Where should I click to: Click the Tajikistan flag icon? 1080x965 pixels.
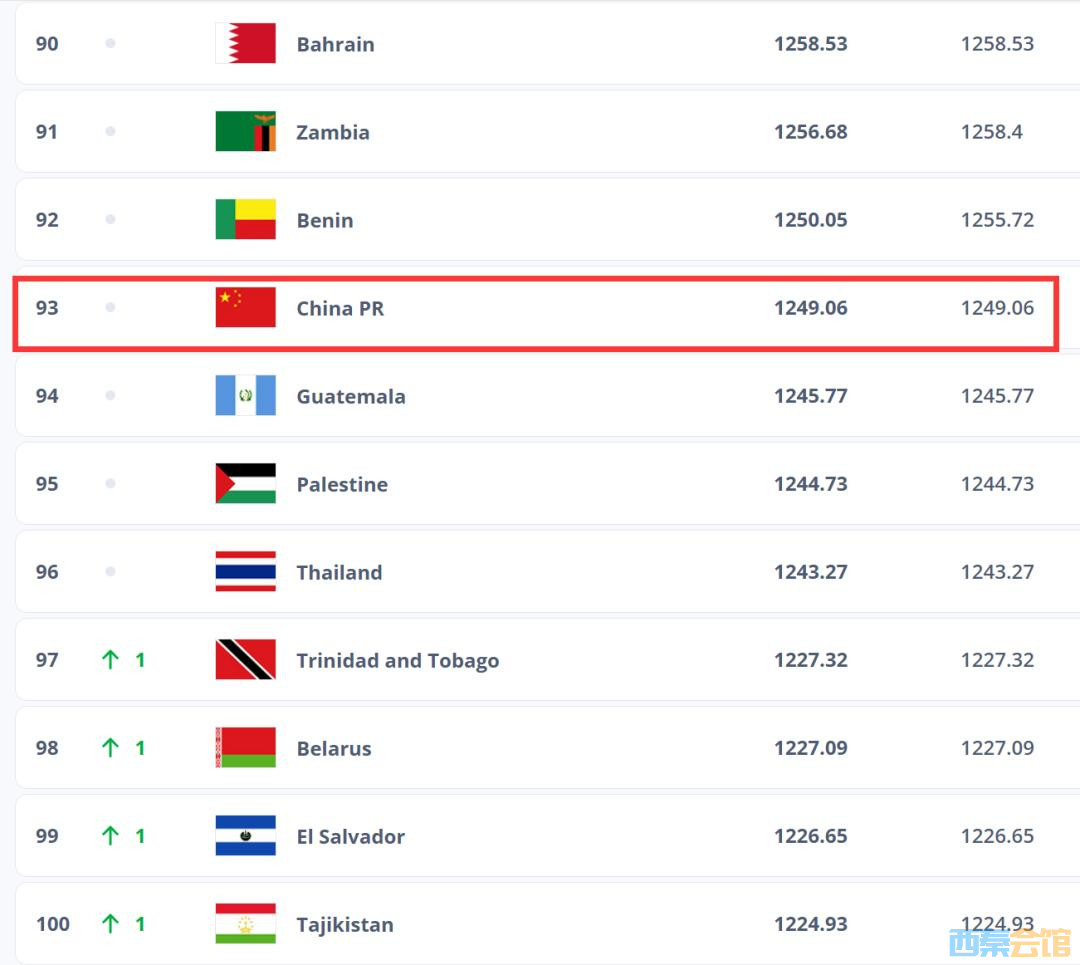point(245,924)
